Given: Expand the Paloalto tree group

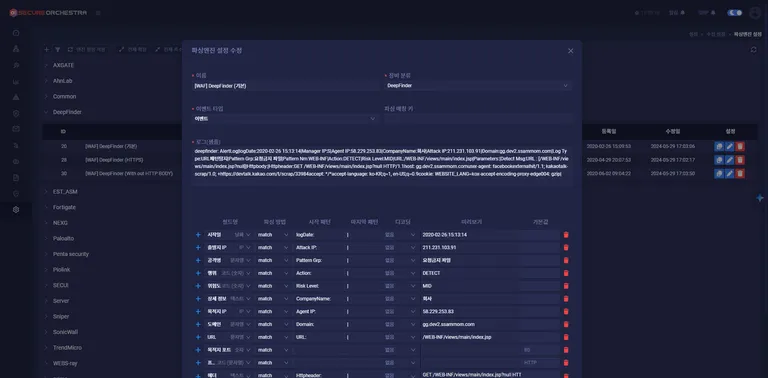Looking at the screenshot, I should pos(47,238).
